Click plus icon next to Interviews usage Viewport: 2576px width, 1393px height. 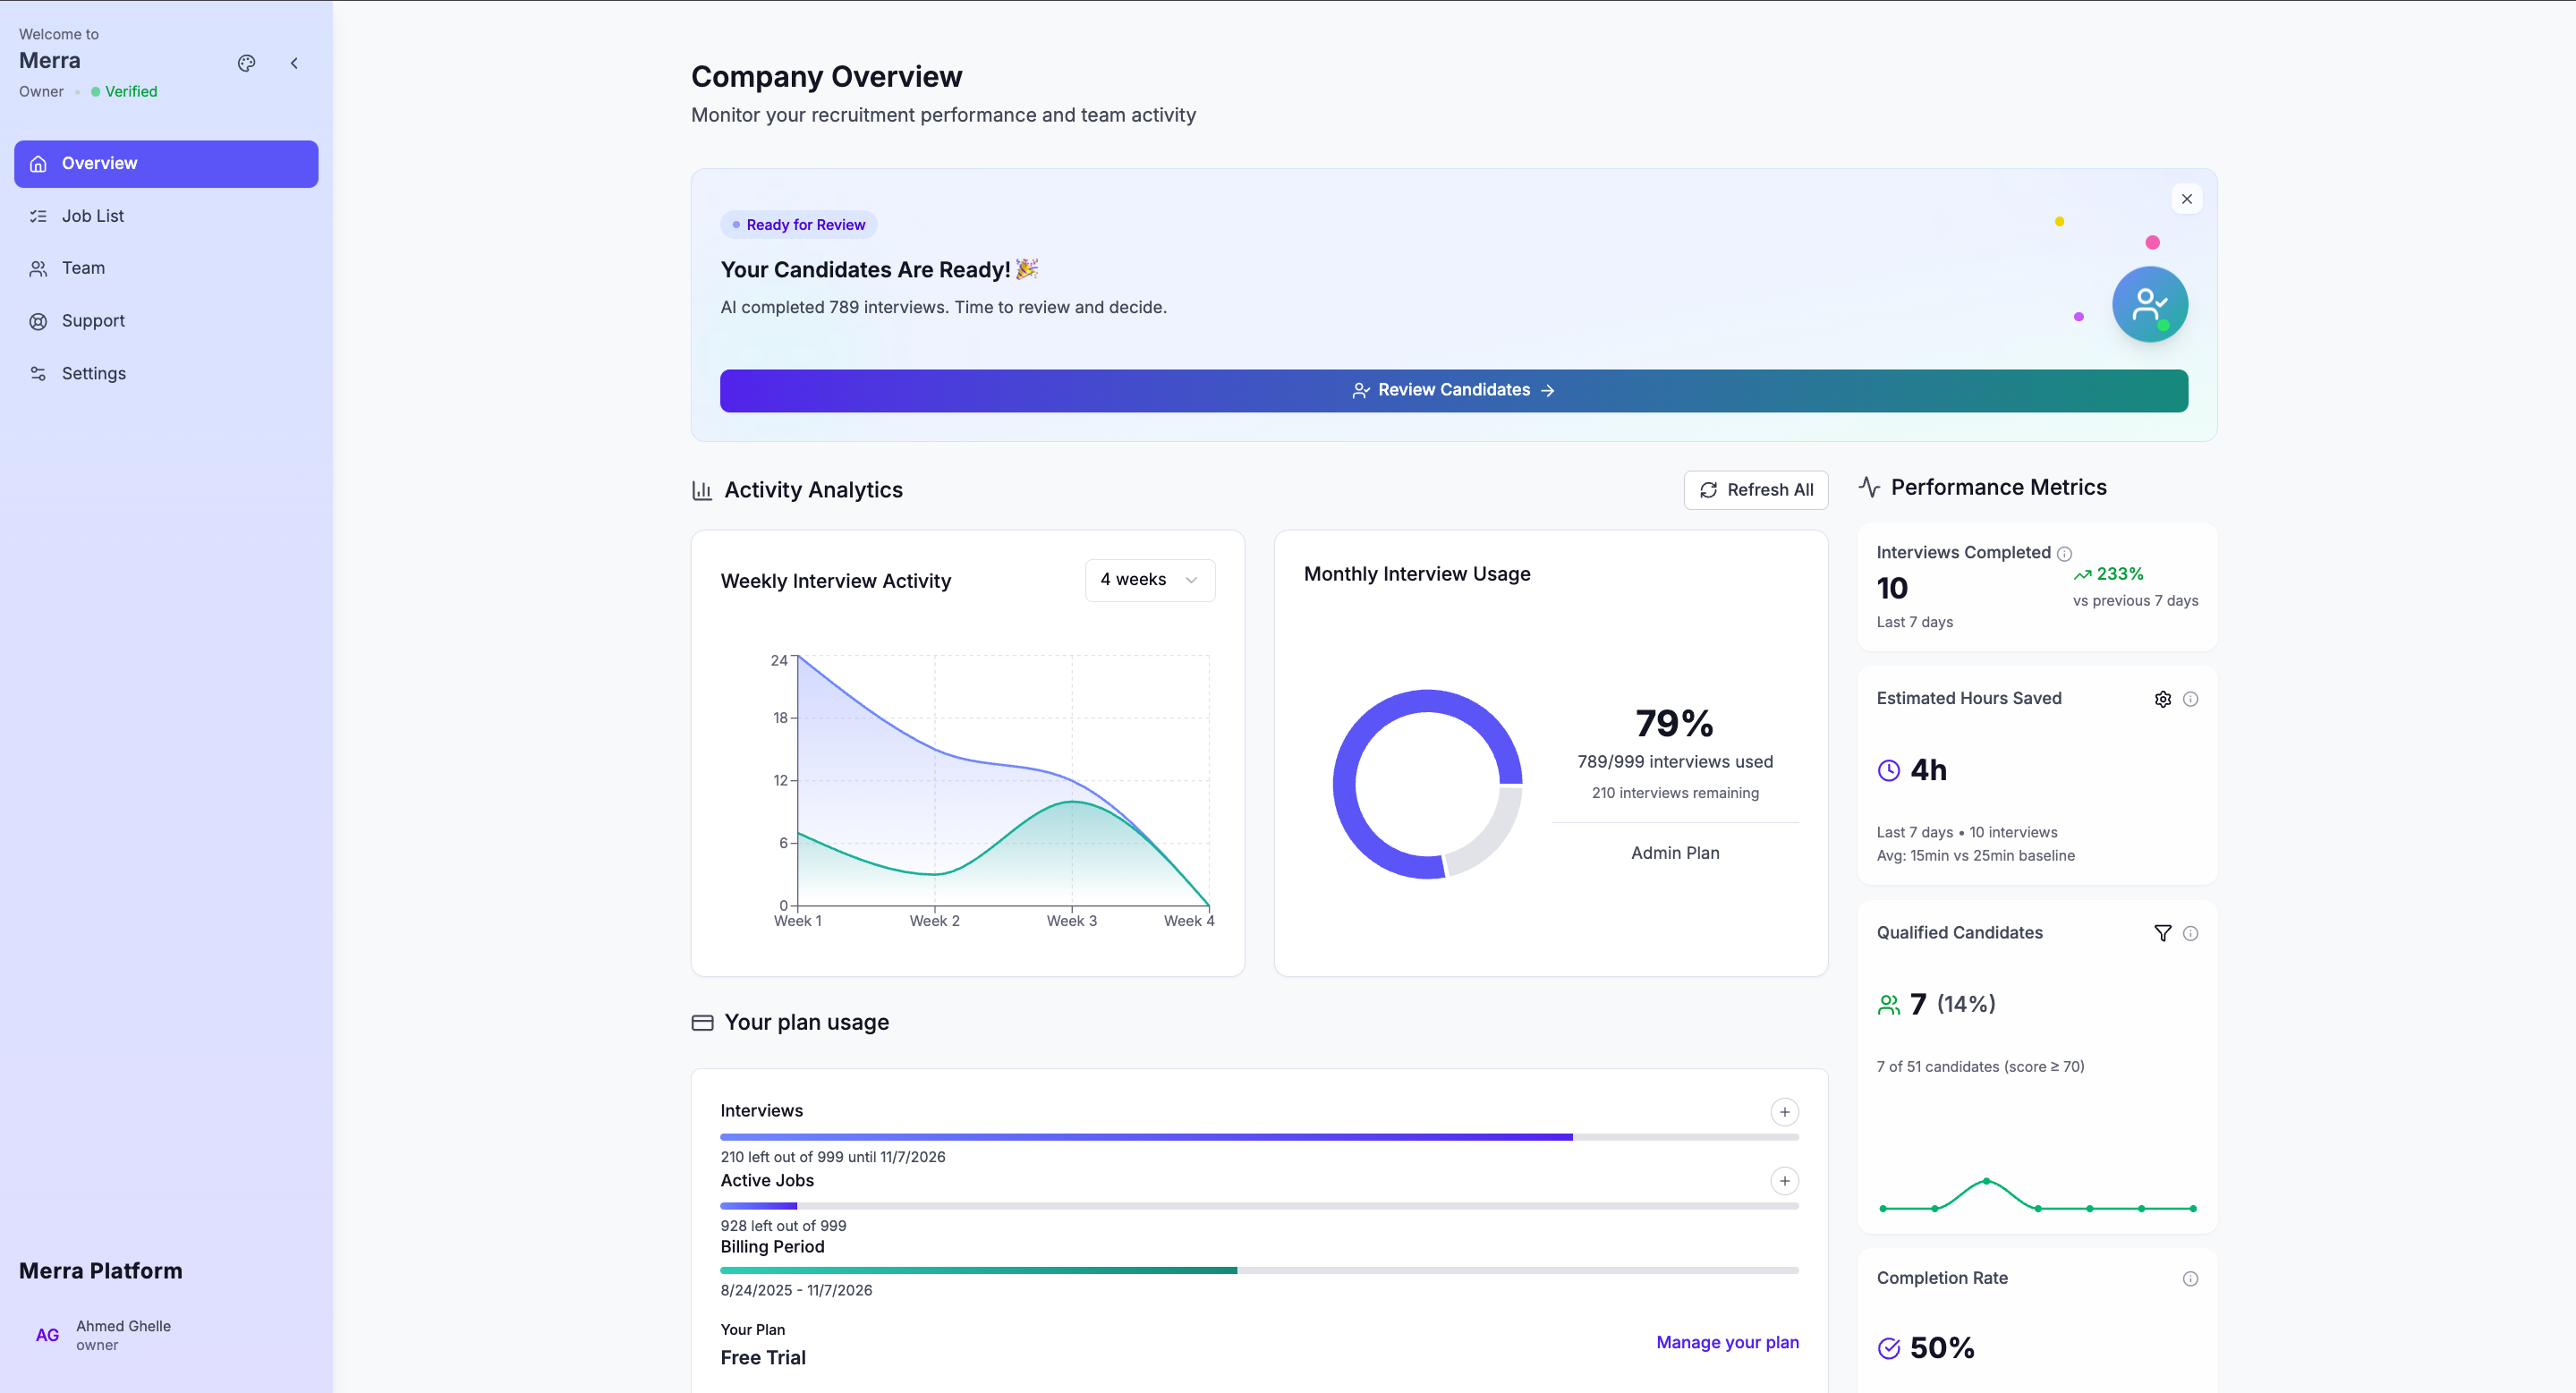coord(1784,1112)
